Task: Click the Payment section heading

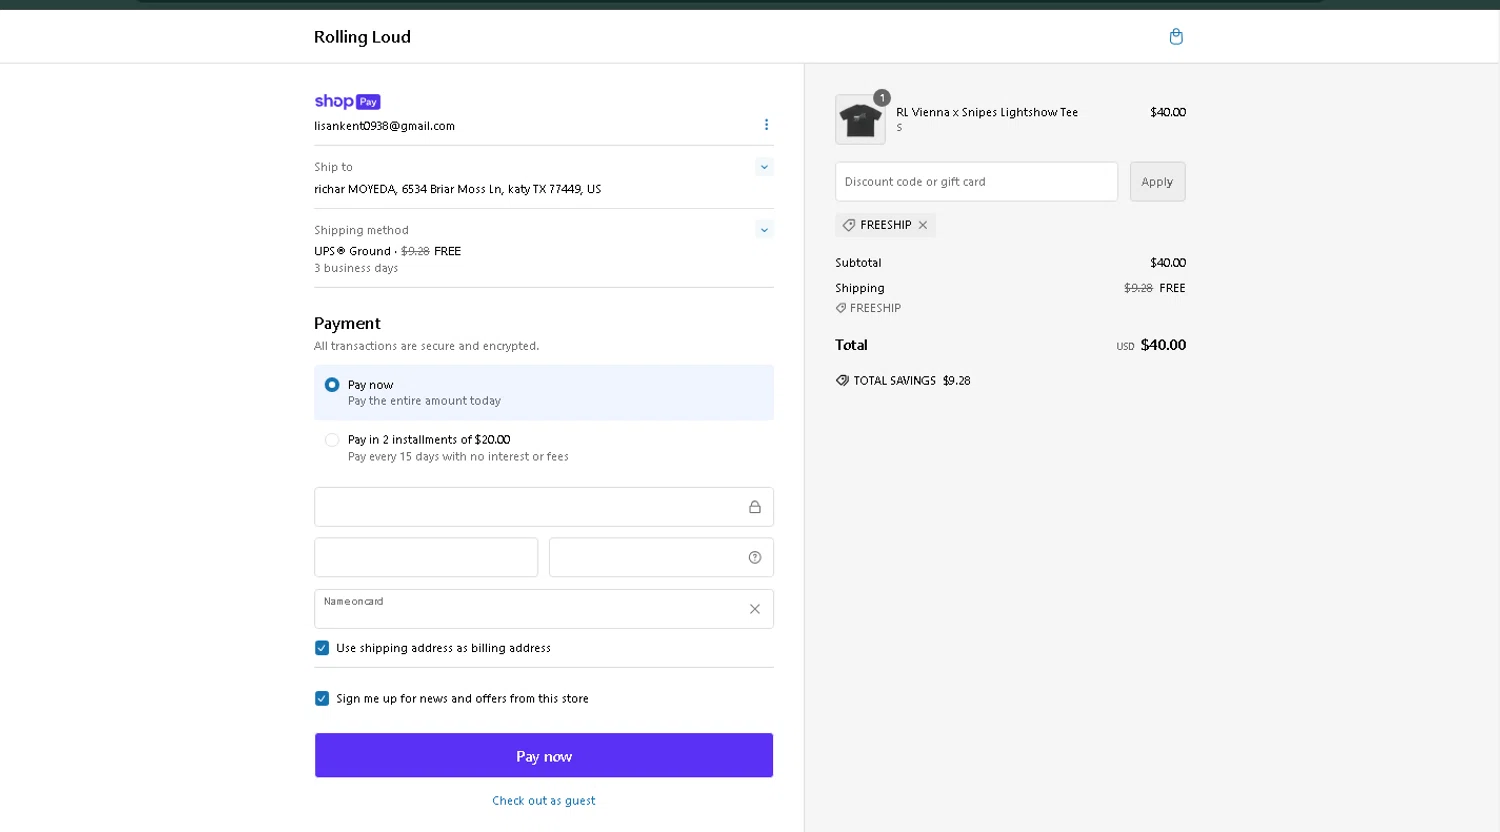Action: [x=347, y=323]
